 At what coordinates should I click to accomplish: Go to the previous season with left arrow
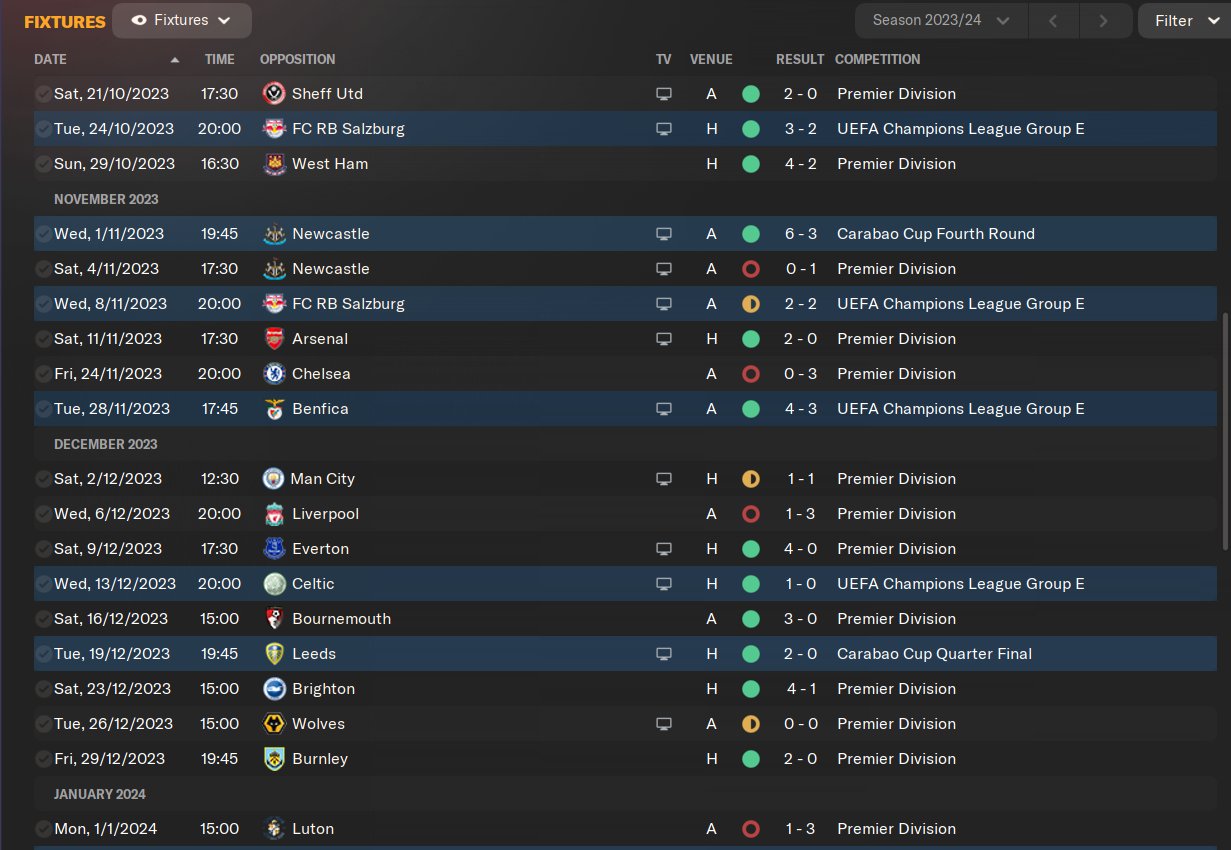1053,20
